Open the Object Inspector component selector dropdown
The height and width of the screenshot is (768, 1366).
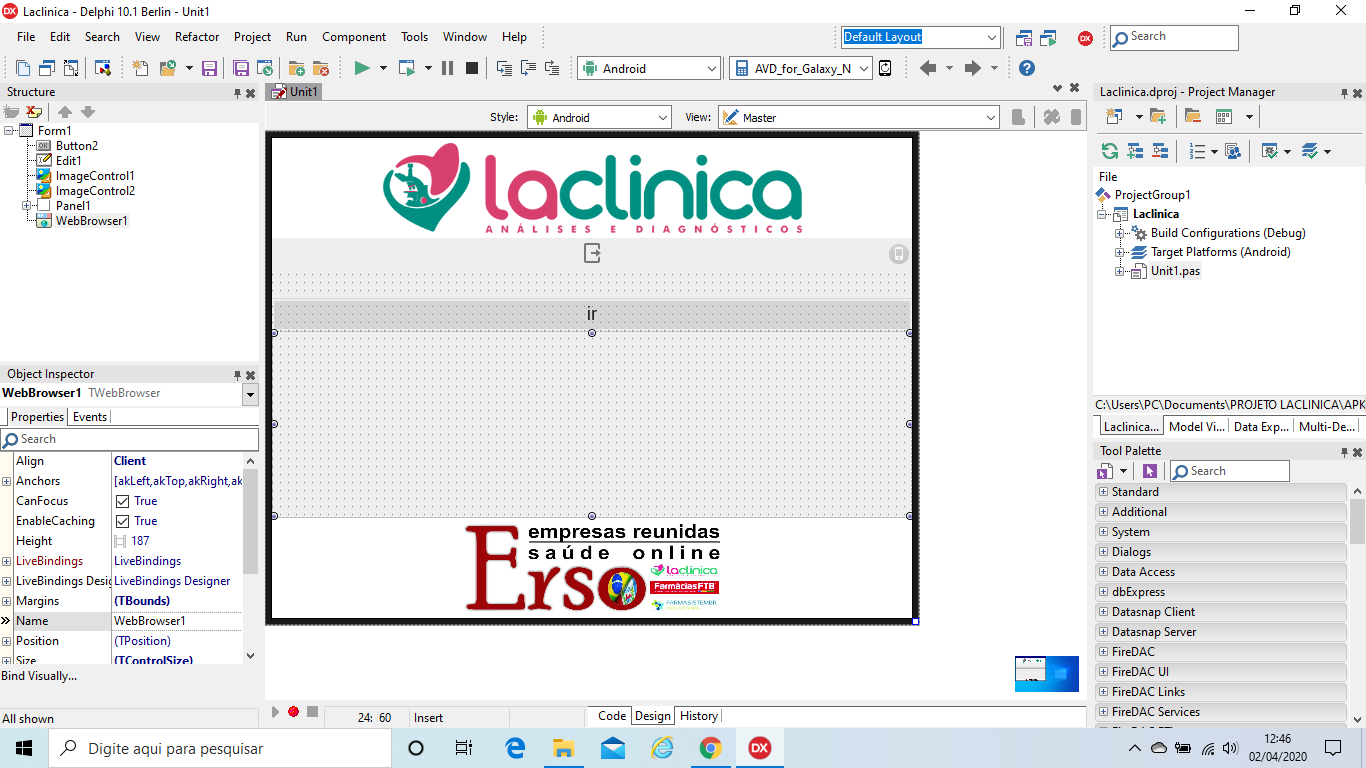(250, 394)
